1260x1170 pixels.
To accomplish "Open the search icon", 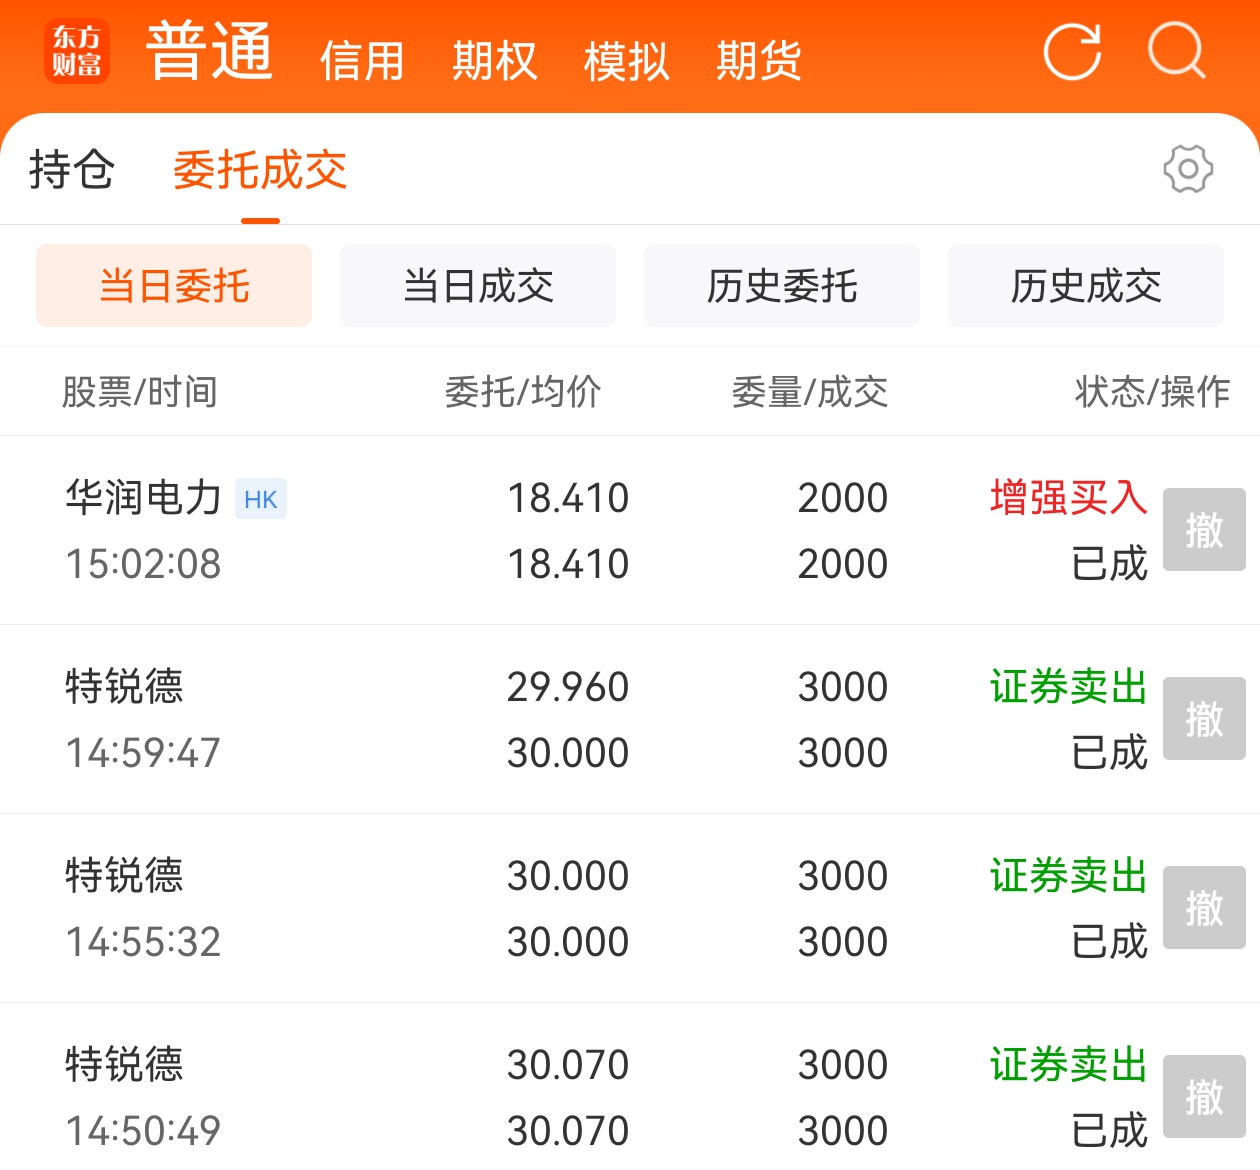I will point(1177,50).
